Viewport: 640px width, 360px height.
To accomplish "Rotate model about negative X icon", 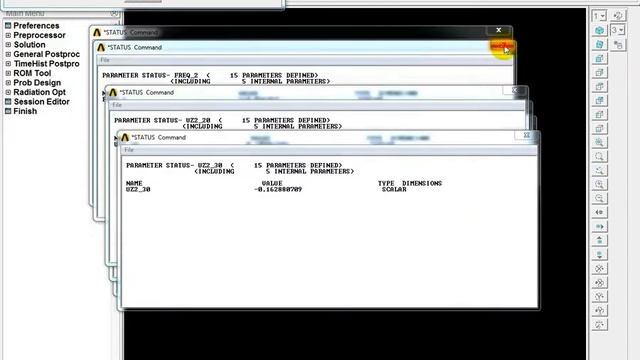I will 599,269.
